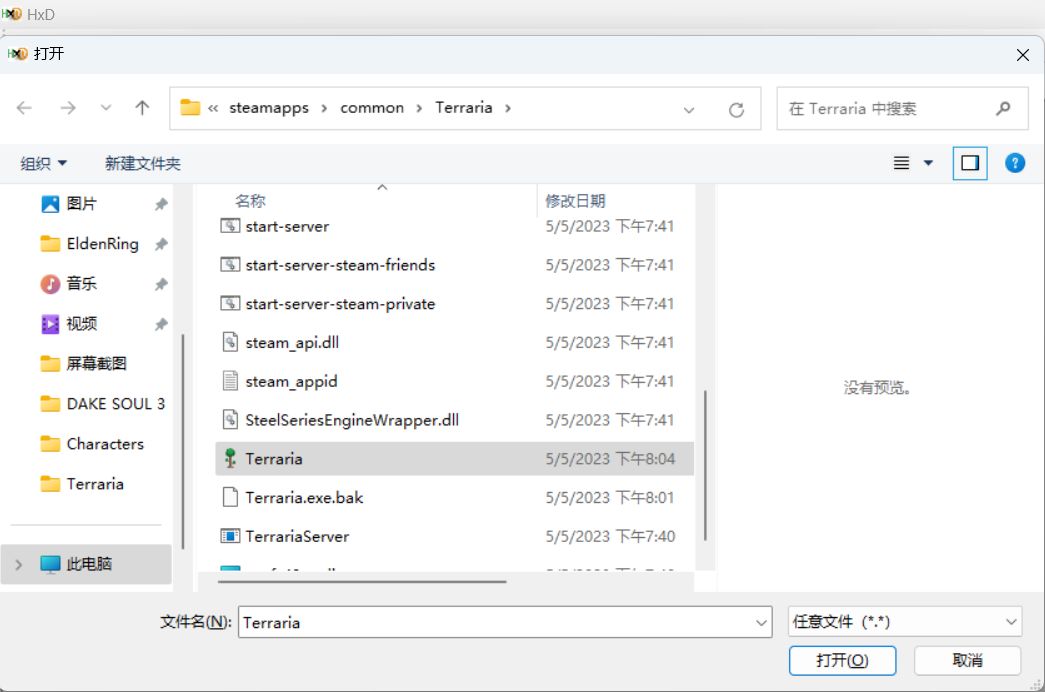
Task: Open 屏幕截图 folder in the sidebar
Action: [96, 364]
